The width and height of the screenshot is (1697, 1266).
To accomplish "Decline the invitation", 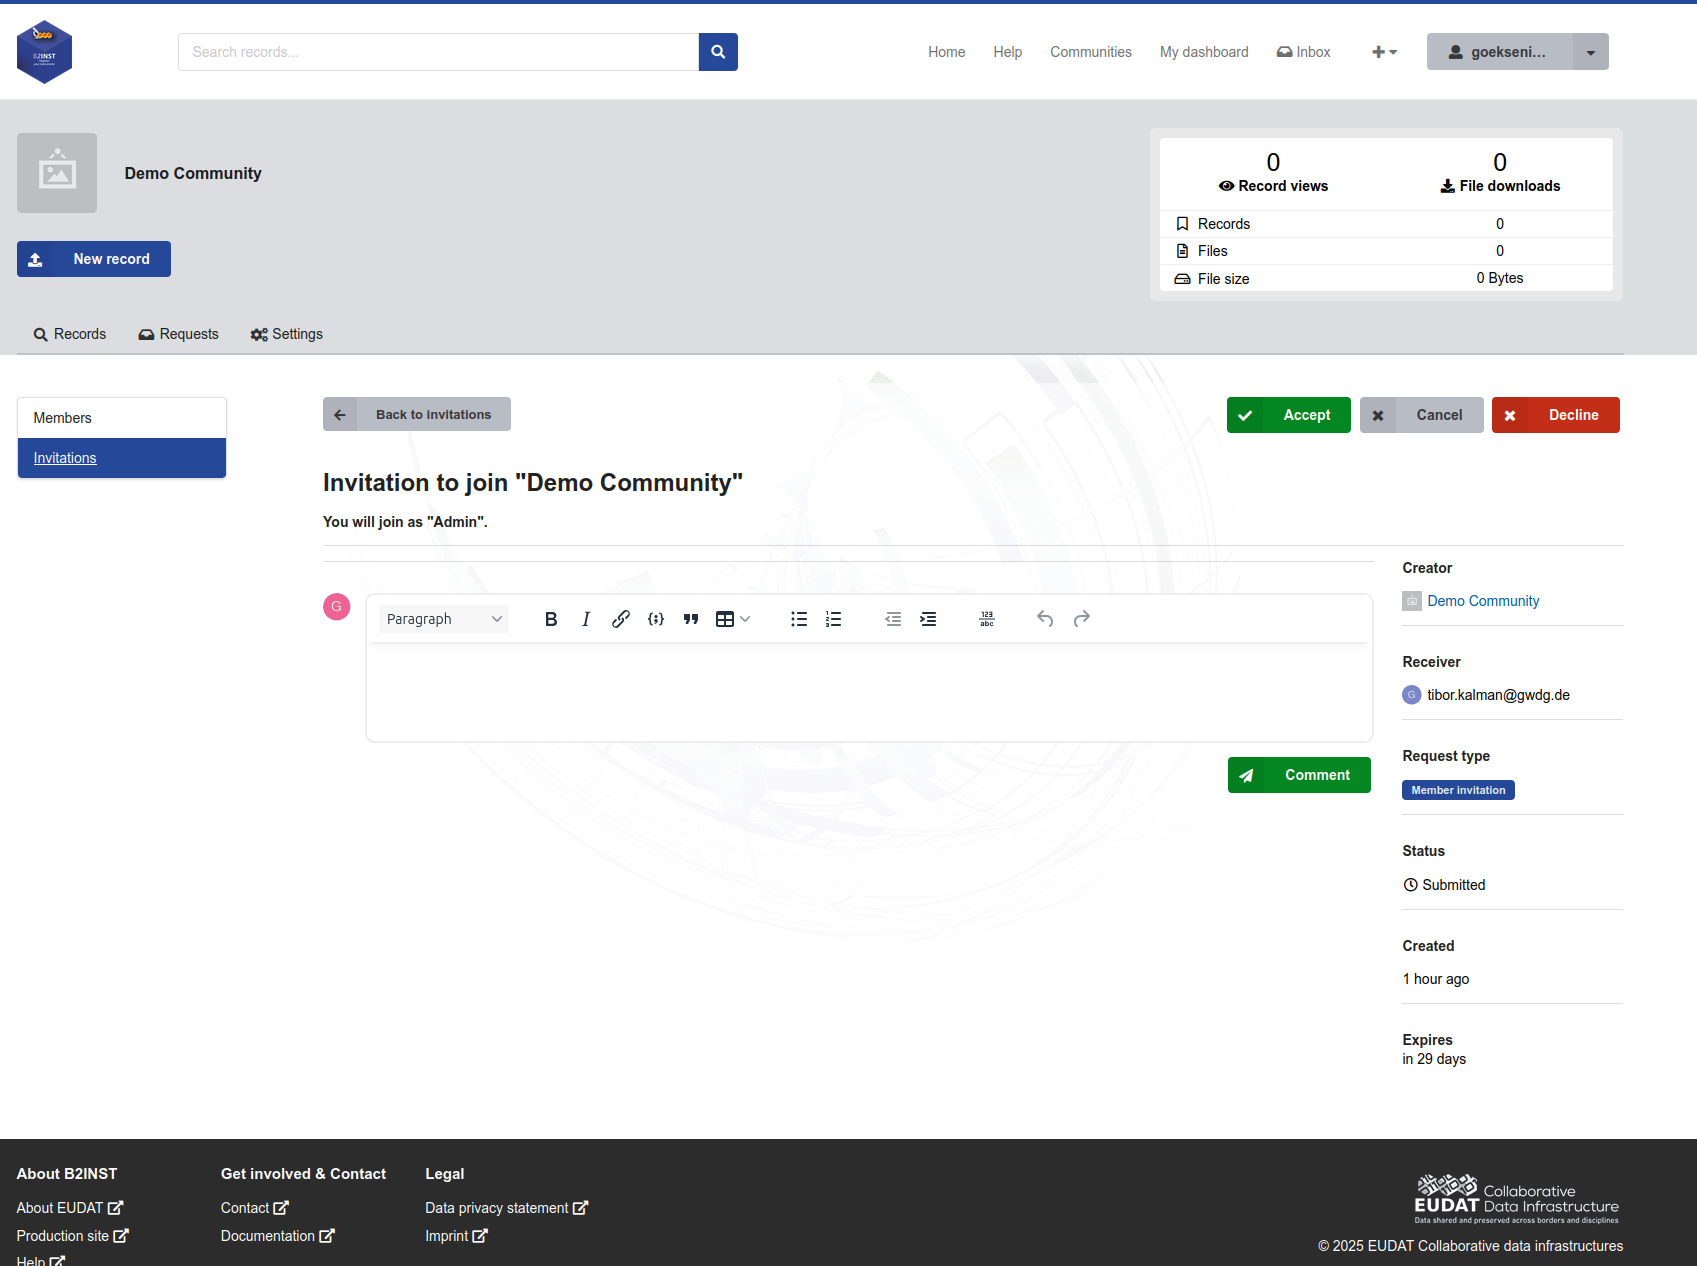I will [1556, 415].
